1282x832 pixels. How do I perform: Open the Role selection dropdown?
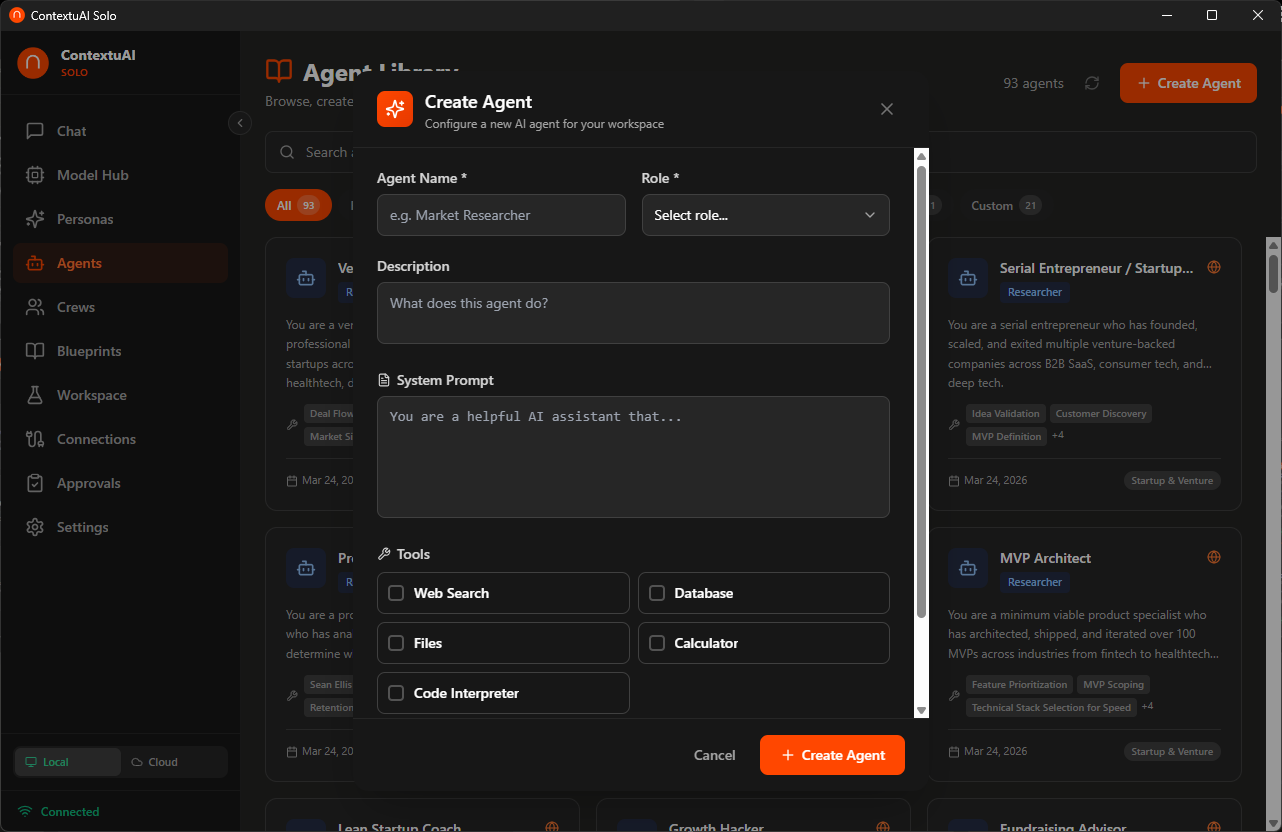[765, 215]
